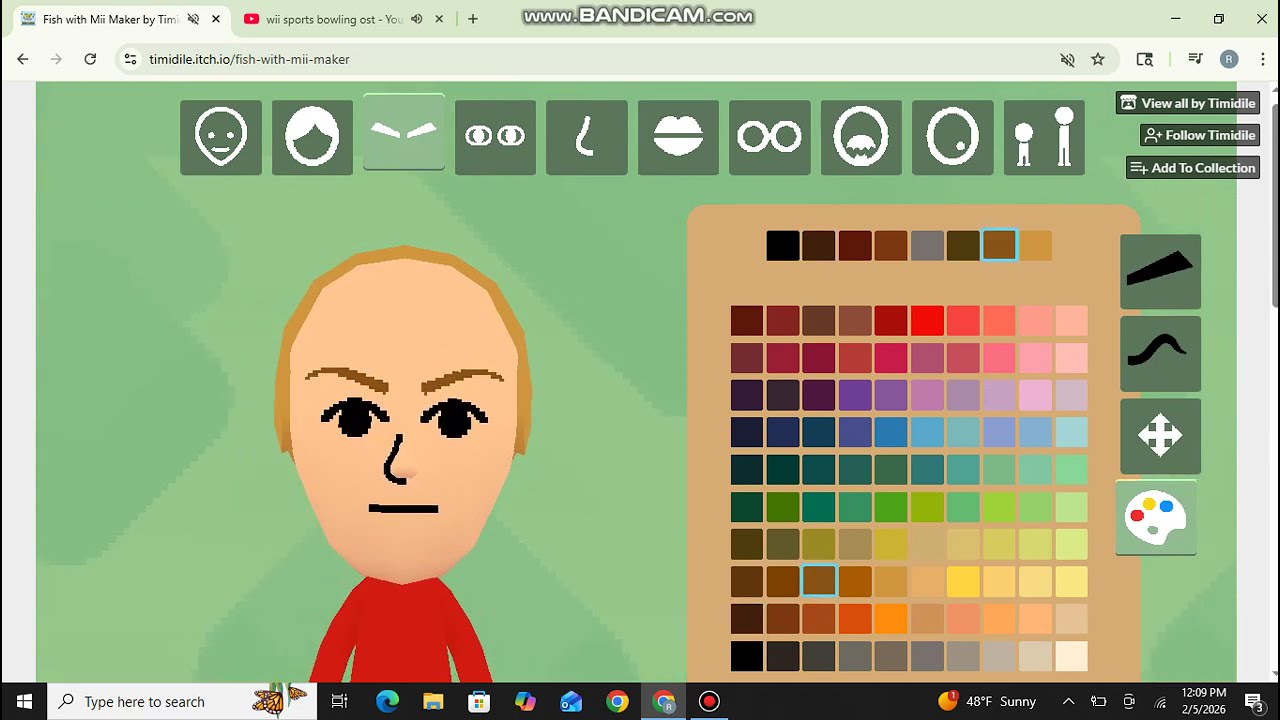The image size is (1280, 720).
Task: Open a new browser tab
Action: coord(473,19)
